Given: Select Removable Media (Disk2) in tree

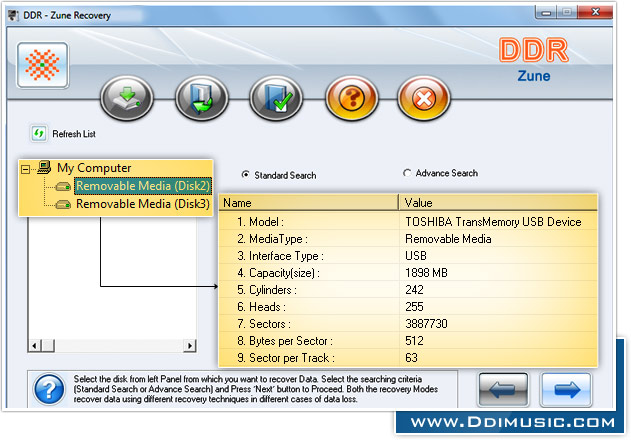Looking at the screenshot, I should point(142,186).
